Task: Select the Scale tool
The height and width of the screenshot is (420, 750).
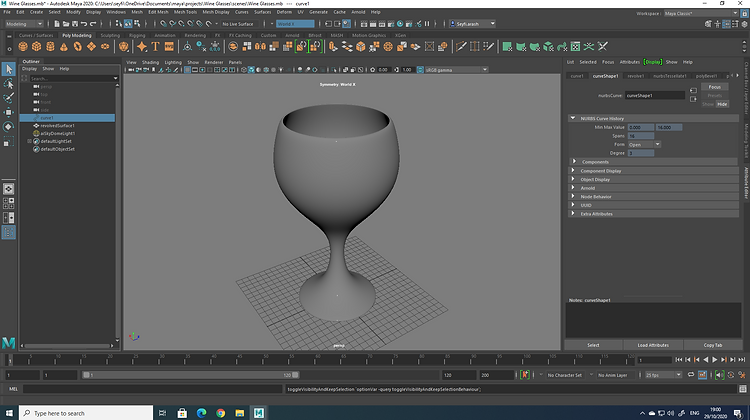Action: point(9,142)
